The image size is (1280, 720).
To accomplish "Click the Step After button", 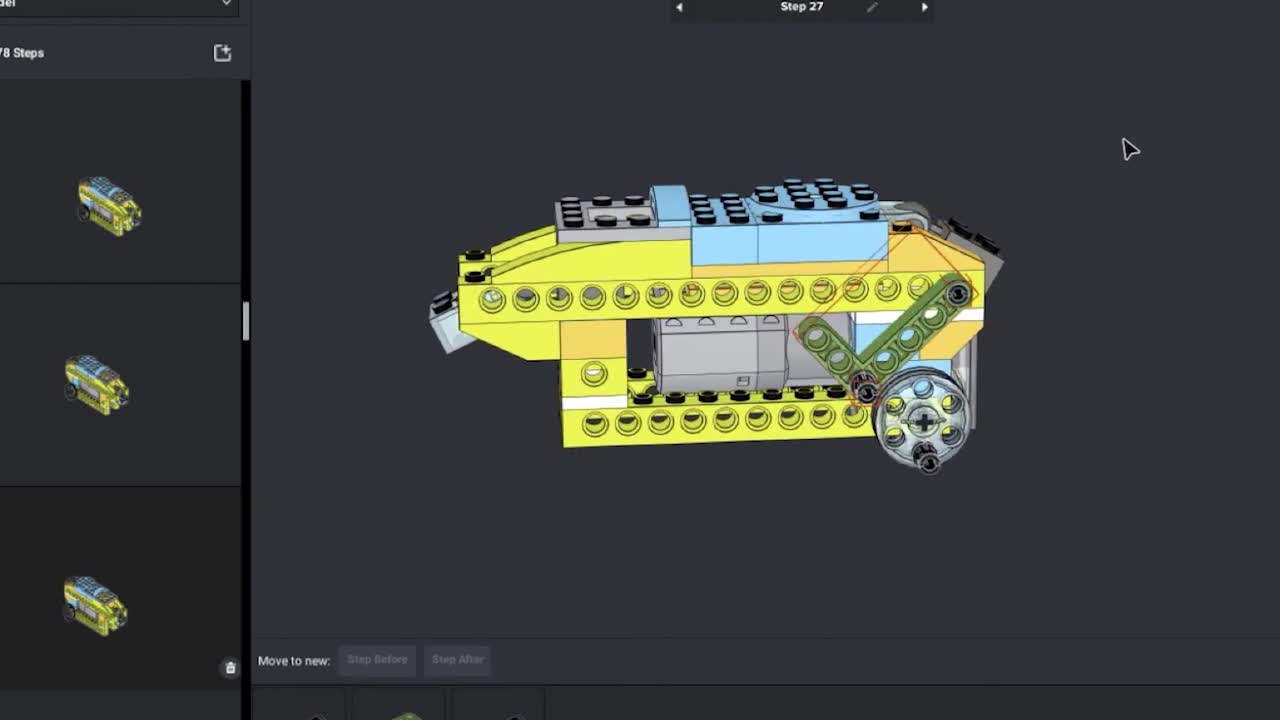I will 458,659.
